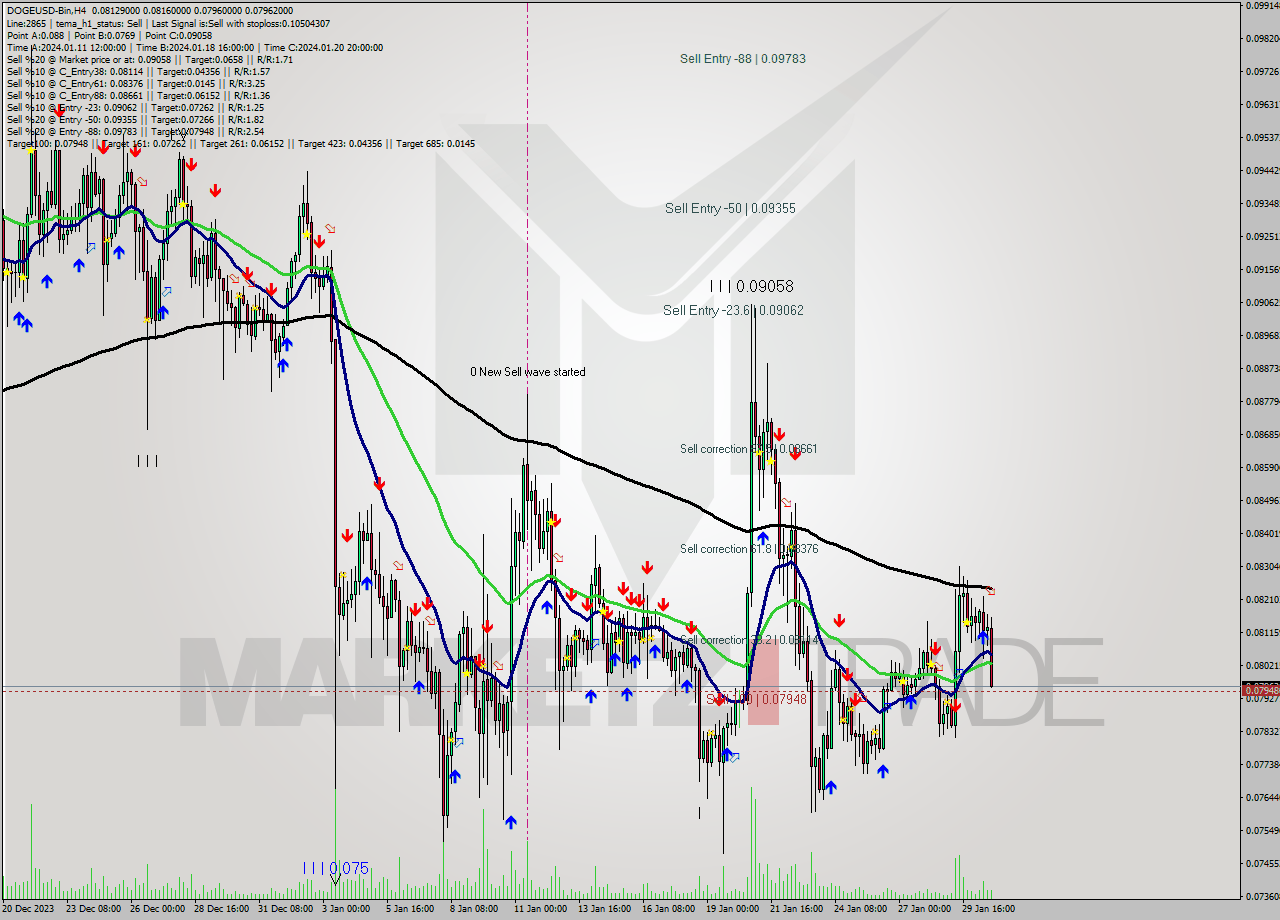Viewport: 1280px width, 920px height.
Task: Click price axis value 0.07644
Action: [1261, 797]
